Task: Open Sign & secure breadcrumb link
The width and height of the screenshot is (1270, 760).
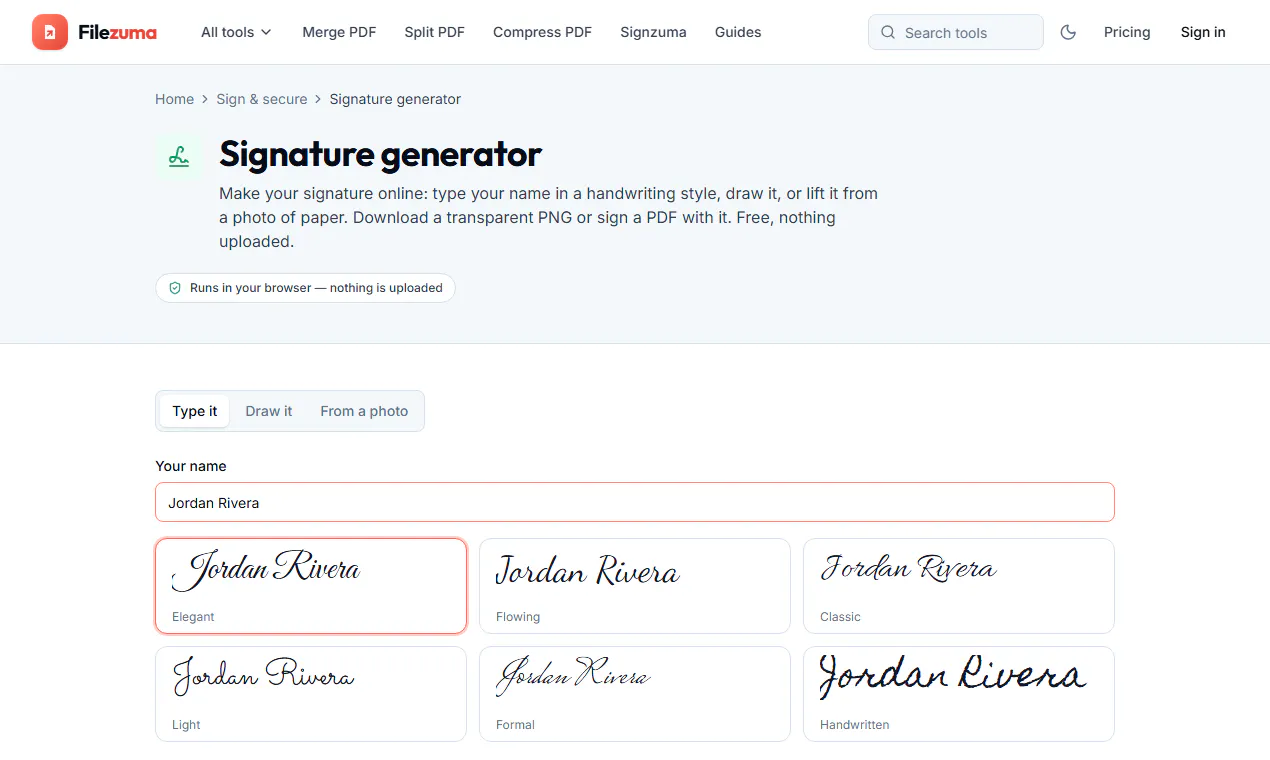Action: (x=262, y=99)
